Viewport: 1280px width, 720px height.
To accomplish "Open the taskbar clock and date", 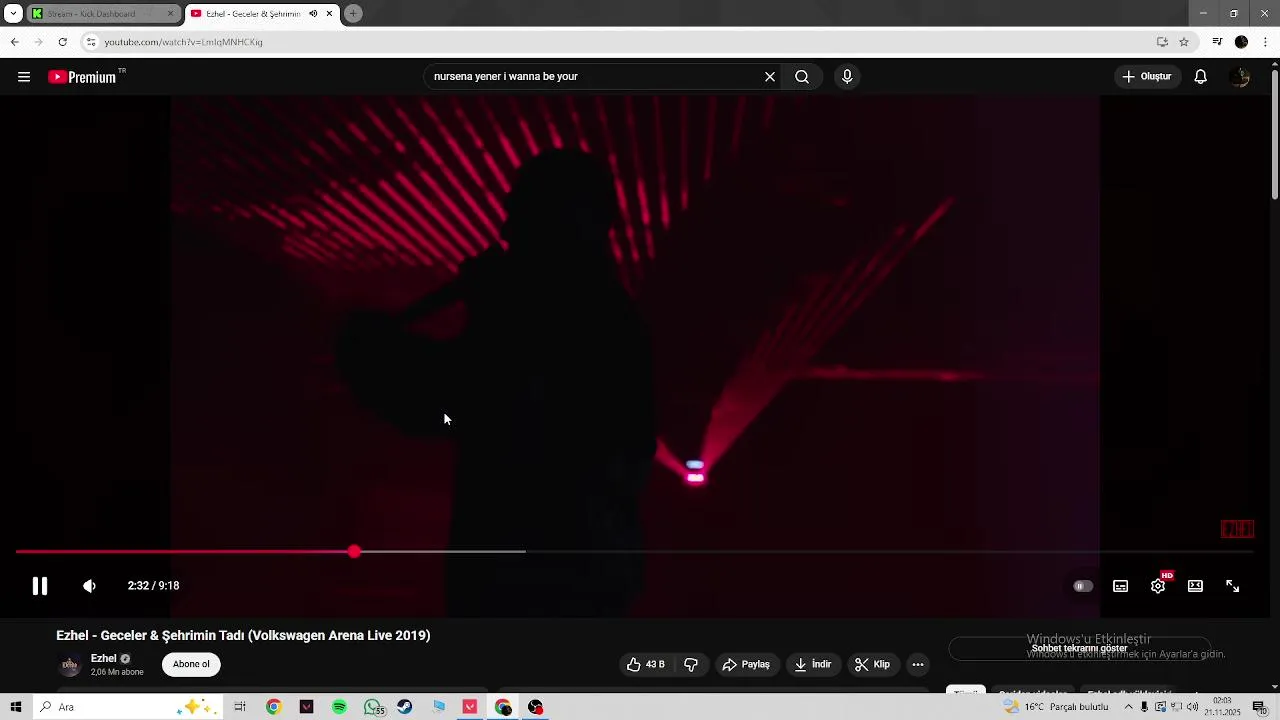I will coord(1222,707).
